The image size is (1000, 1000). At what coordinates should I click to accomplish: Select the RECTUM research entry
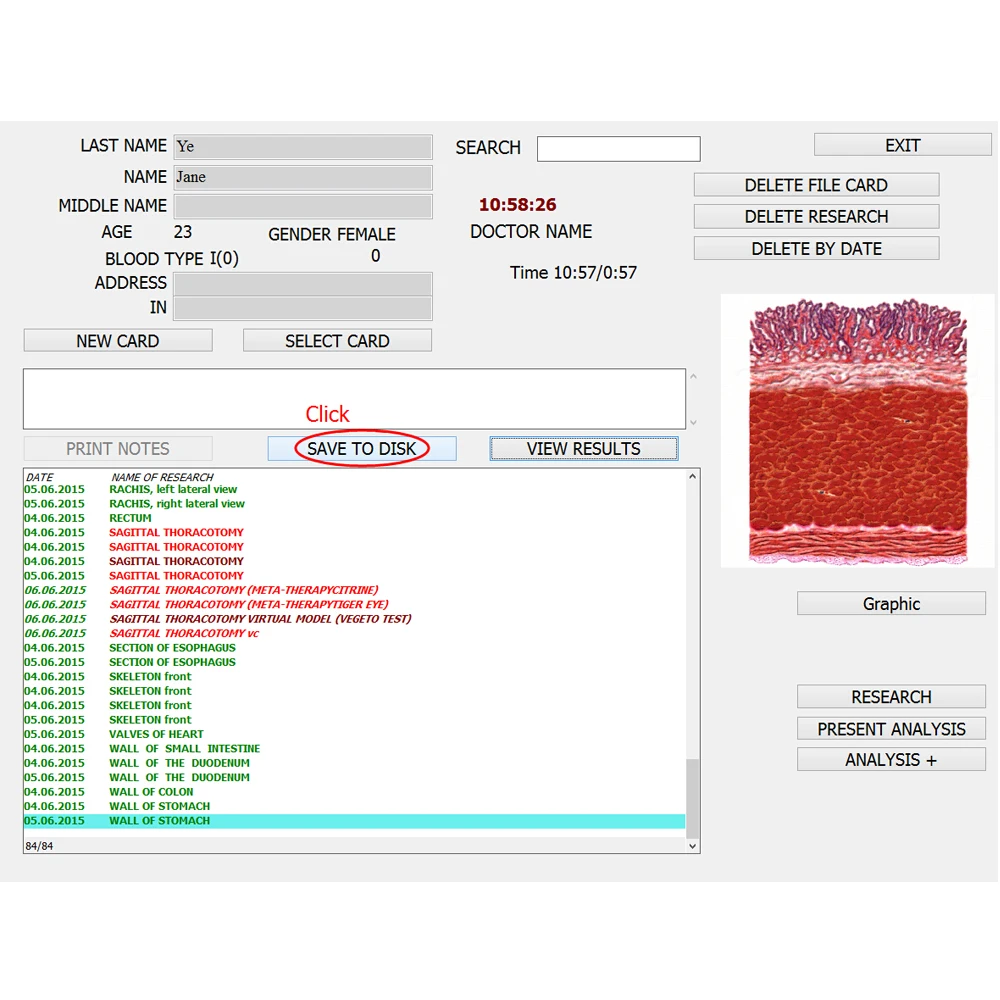[x=130, y=518]
